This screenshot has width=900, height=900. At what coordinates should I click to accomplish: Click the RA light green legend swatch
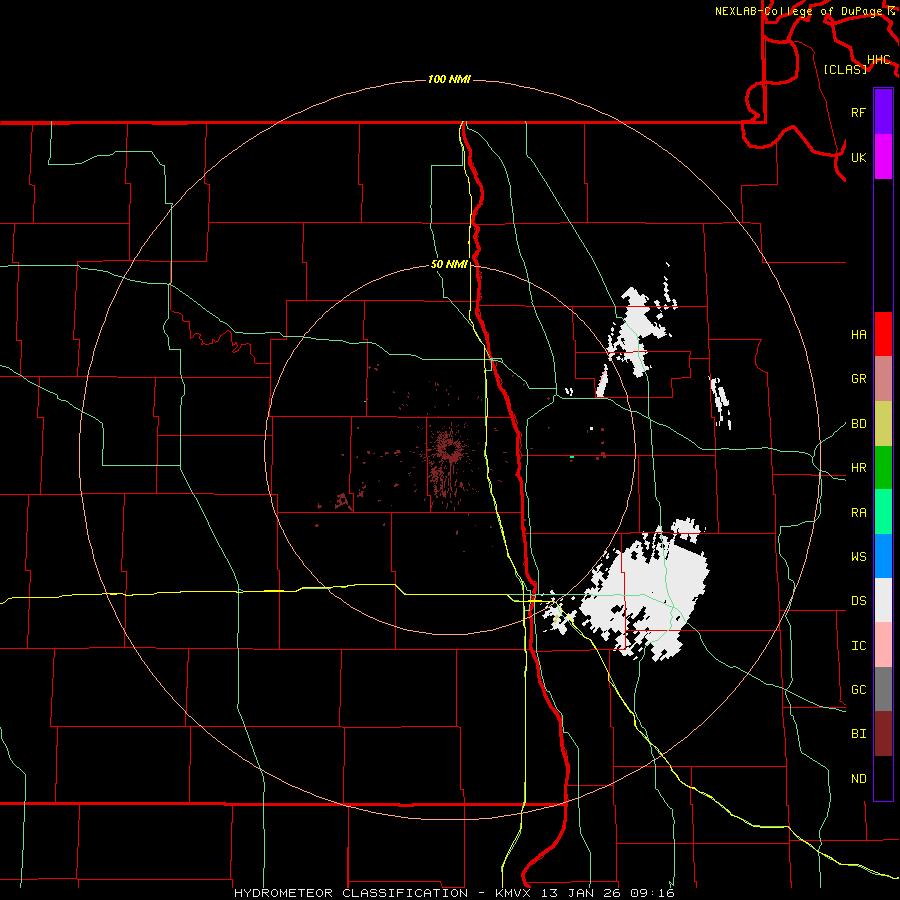pos(883,512)
